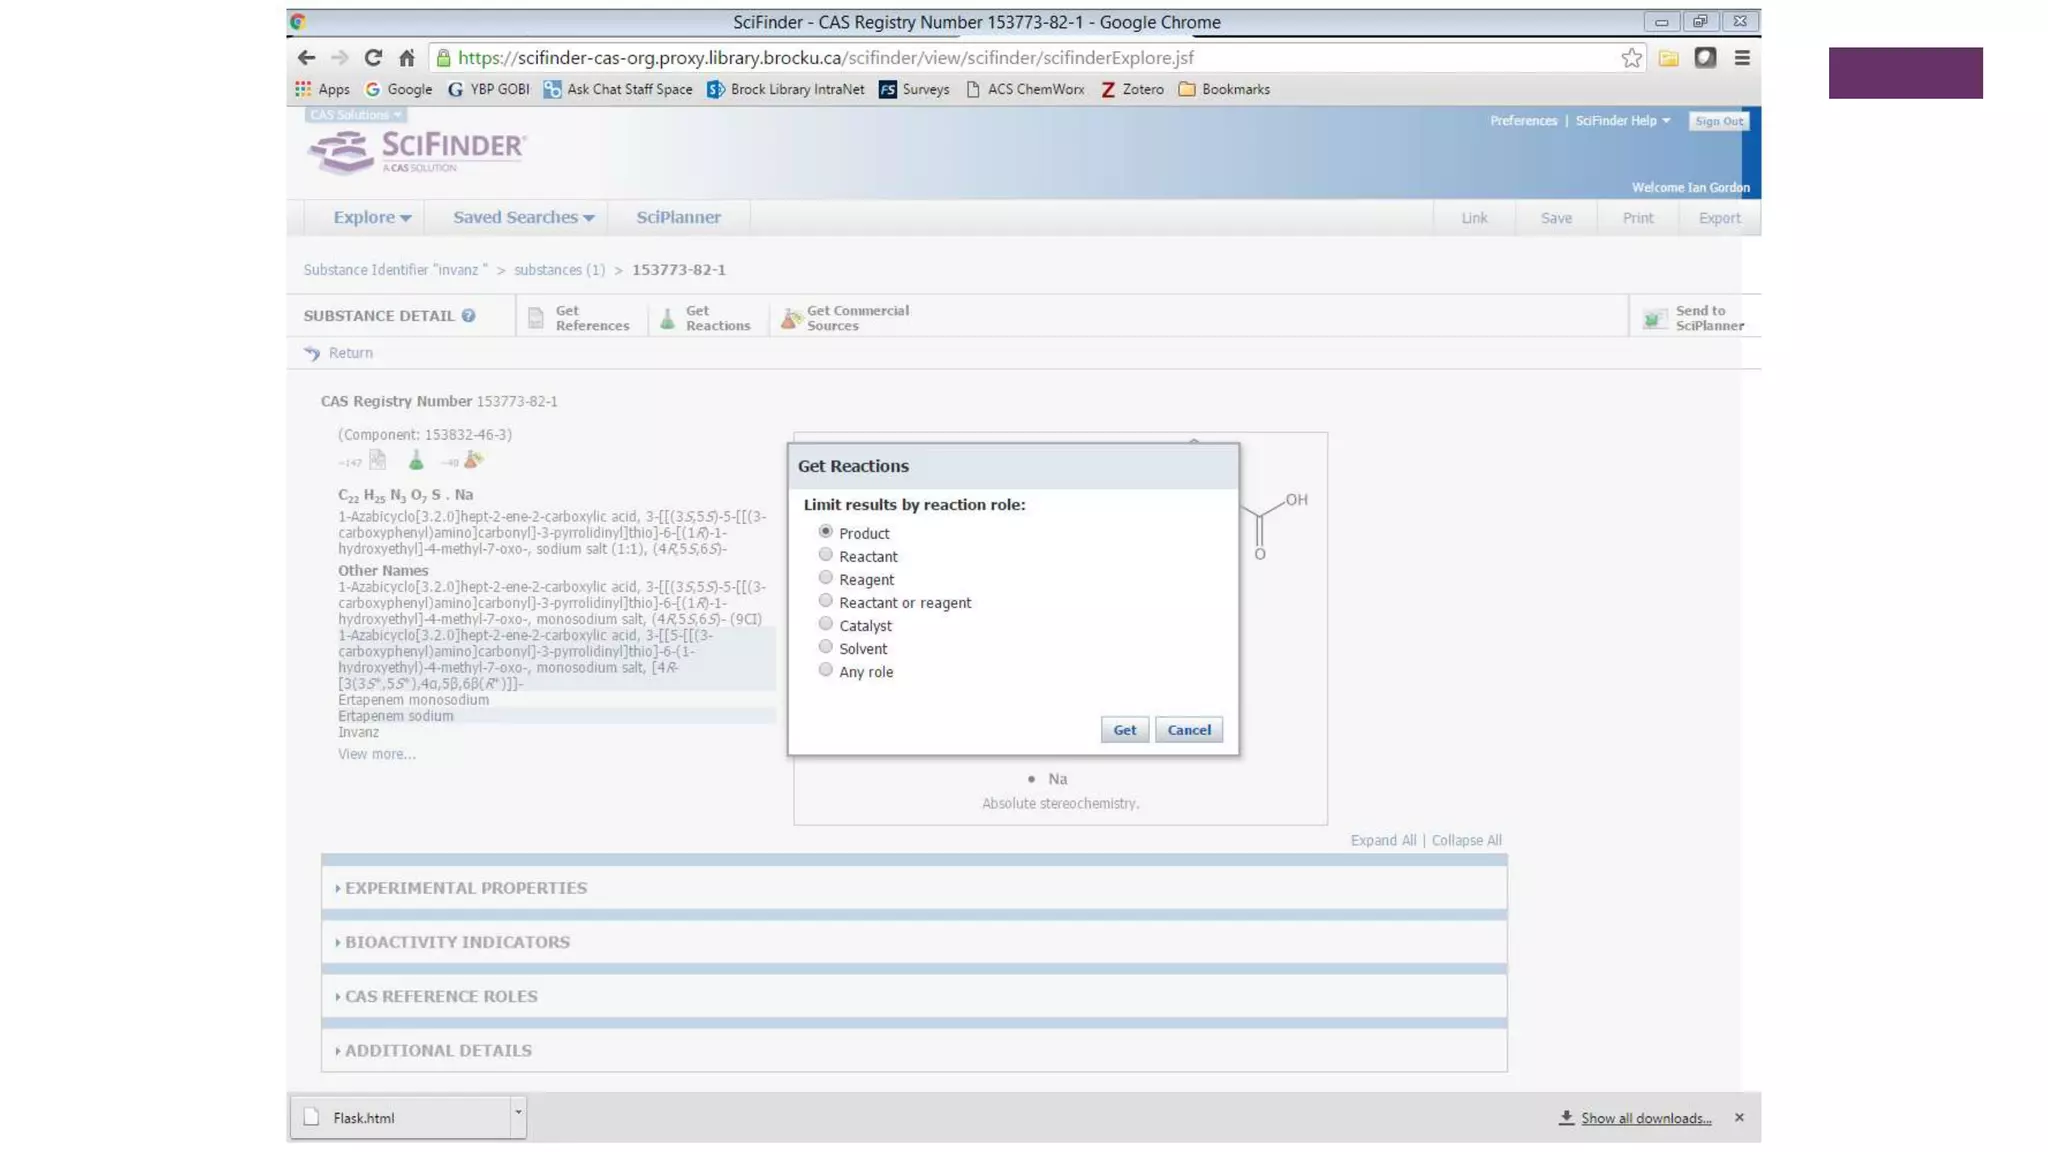The width and height of the screenshot is (2048, 1152).
Task: Expand the Bioactivity Indicators section
Action: (x=456, y=942)
